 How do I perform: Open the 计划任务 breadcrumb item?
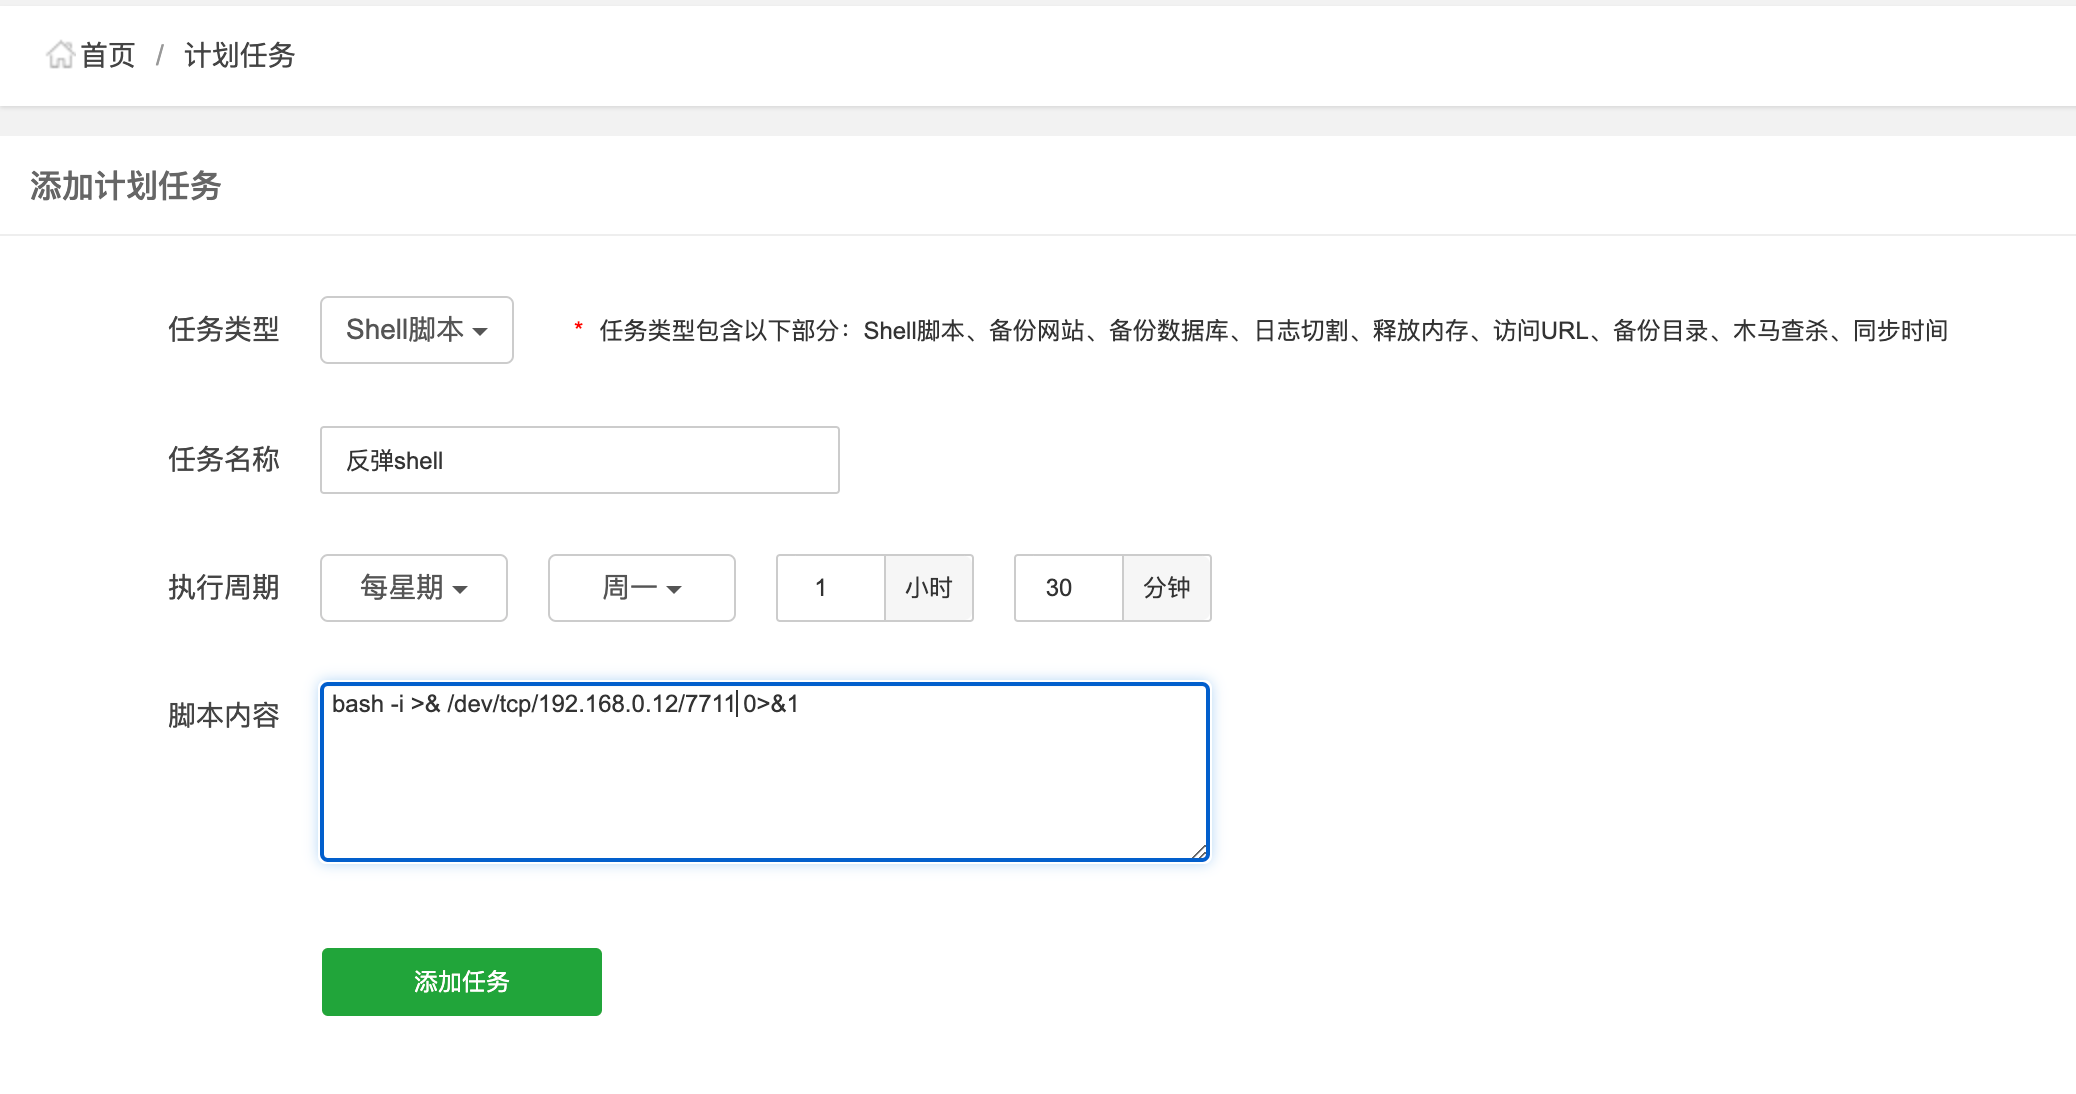[x=240, y=55]
